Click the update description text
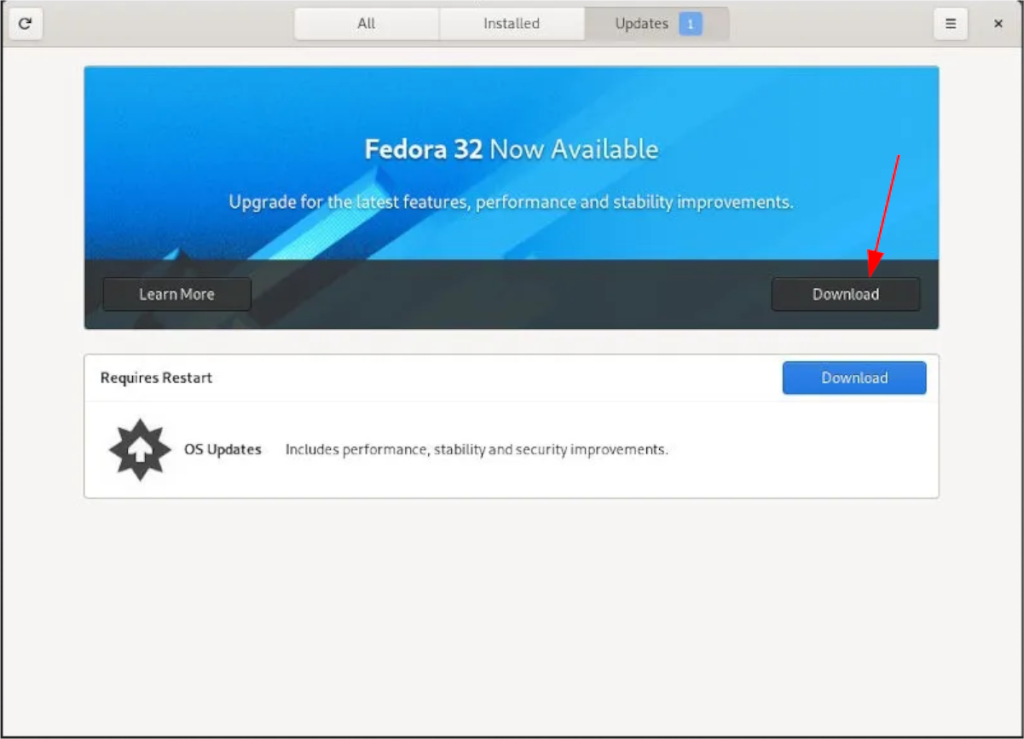Viewport: 1024px width, 739px height. pyautogui.click(x=477, y=449)
